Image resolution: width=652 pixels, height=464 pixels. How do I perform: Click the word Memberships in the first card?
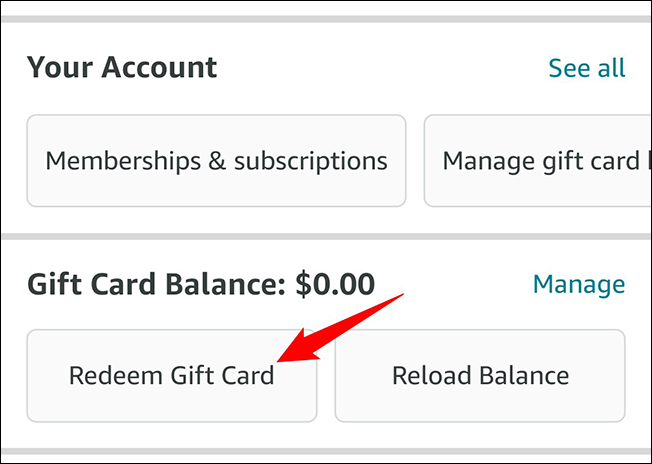pyautogui.click(x=123, y=161)
